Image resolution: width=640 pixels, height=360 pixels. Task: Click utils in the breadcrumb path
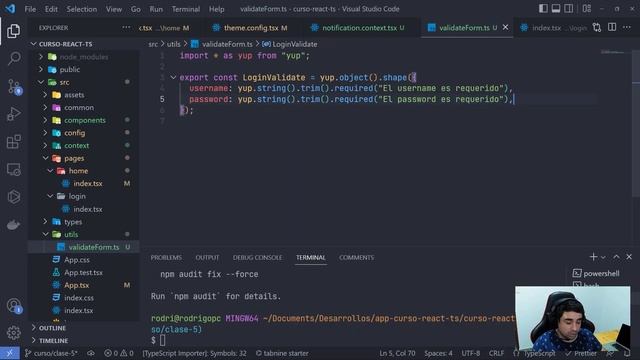(173, 44)
